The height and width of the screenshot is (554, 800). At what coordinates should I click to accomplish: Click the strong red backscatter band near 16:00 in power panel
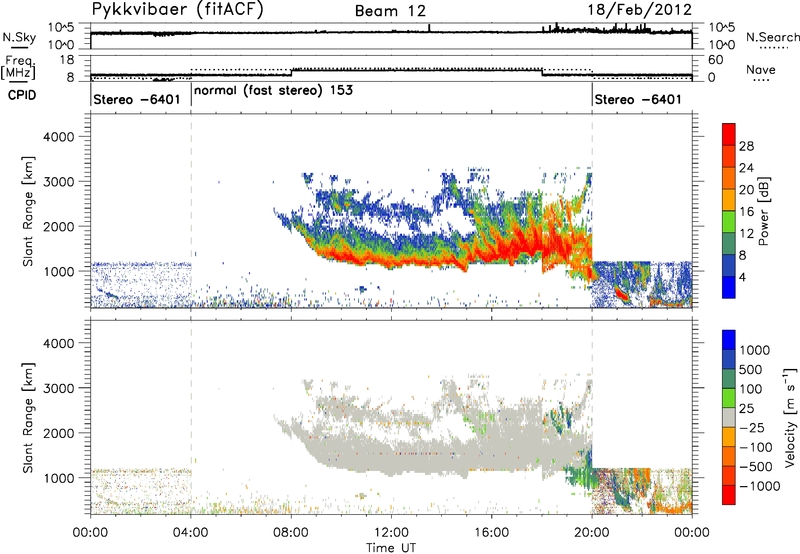click(x=505, y=250)
